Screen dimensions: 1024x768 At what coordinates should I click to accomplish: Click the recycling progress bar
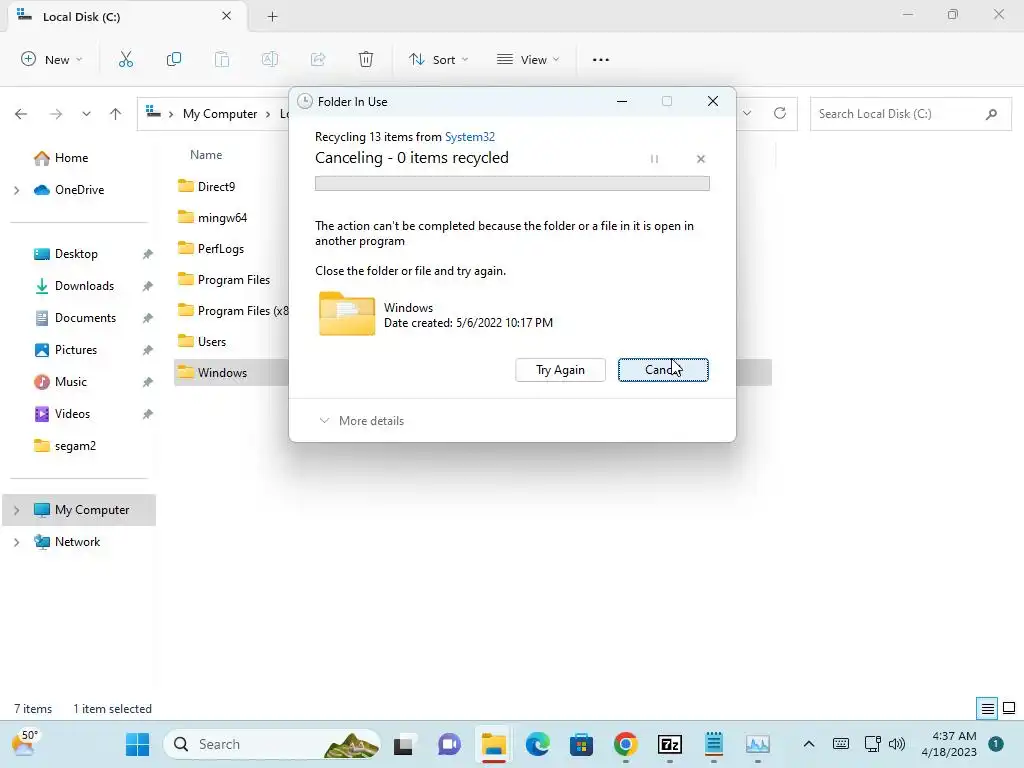(x=512, y=184)
